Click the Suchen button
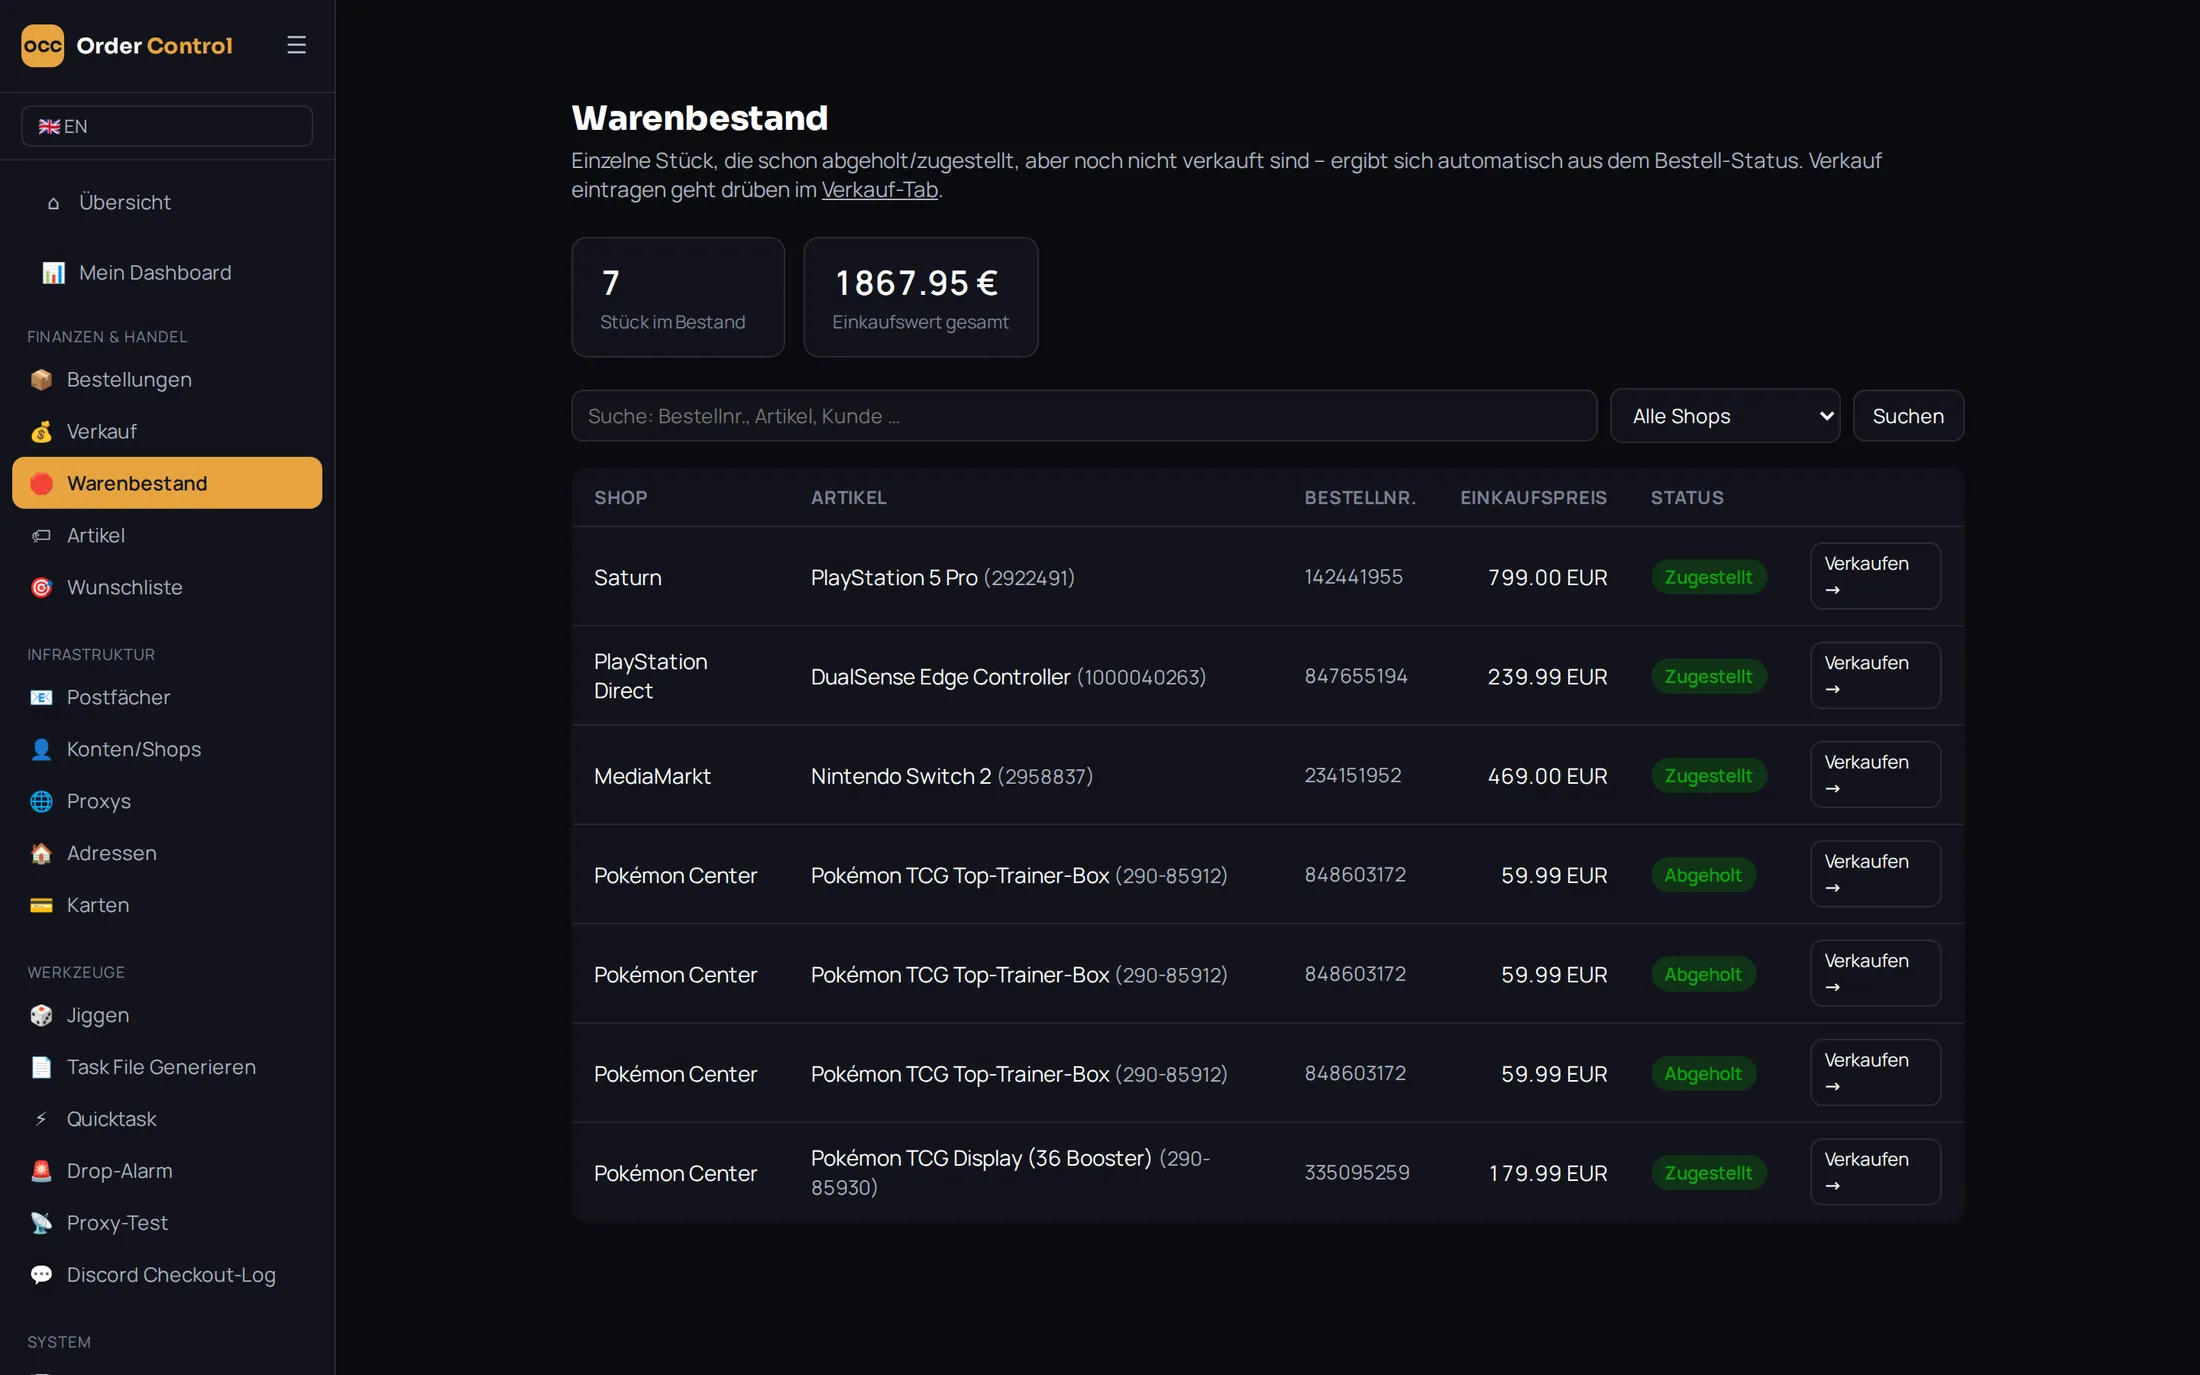 [x=1908, y=416]
